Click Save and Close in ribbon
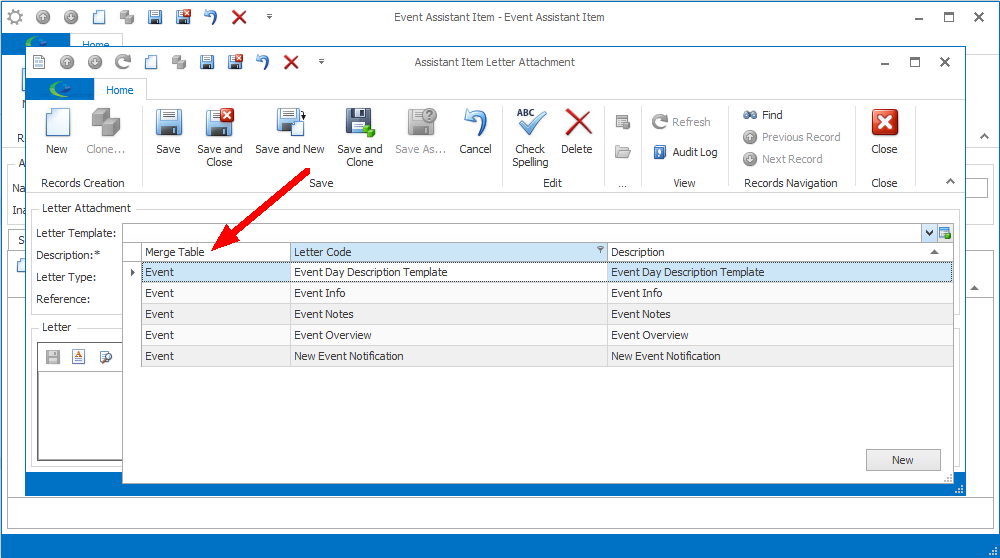This screenshot has height=558, width=1000. pos(219,138)
